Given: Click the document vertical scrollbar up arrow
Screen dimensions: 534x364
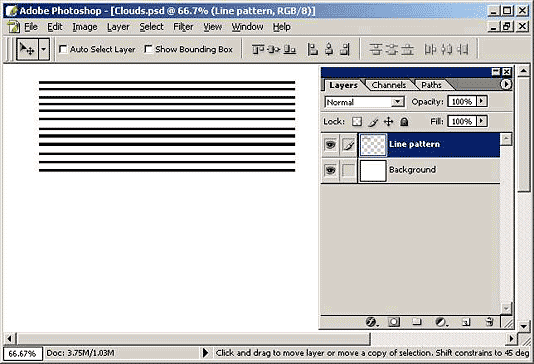Looking at the screenshot, I should pyautogui.click(x=523, y=71).
